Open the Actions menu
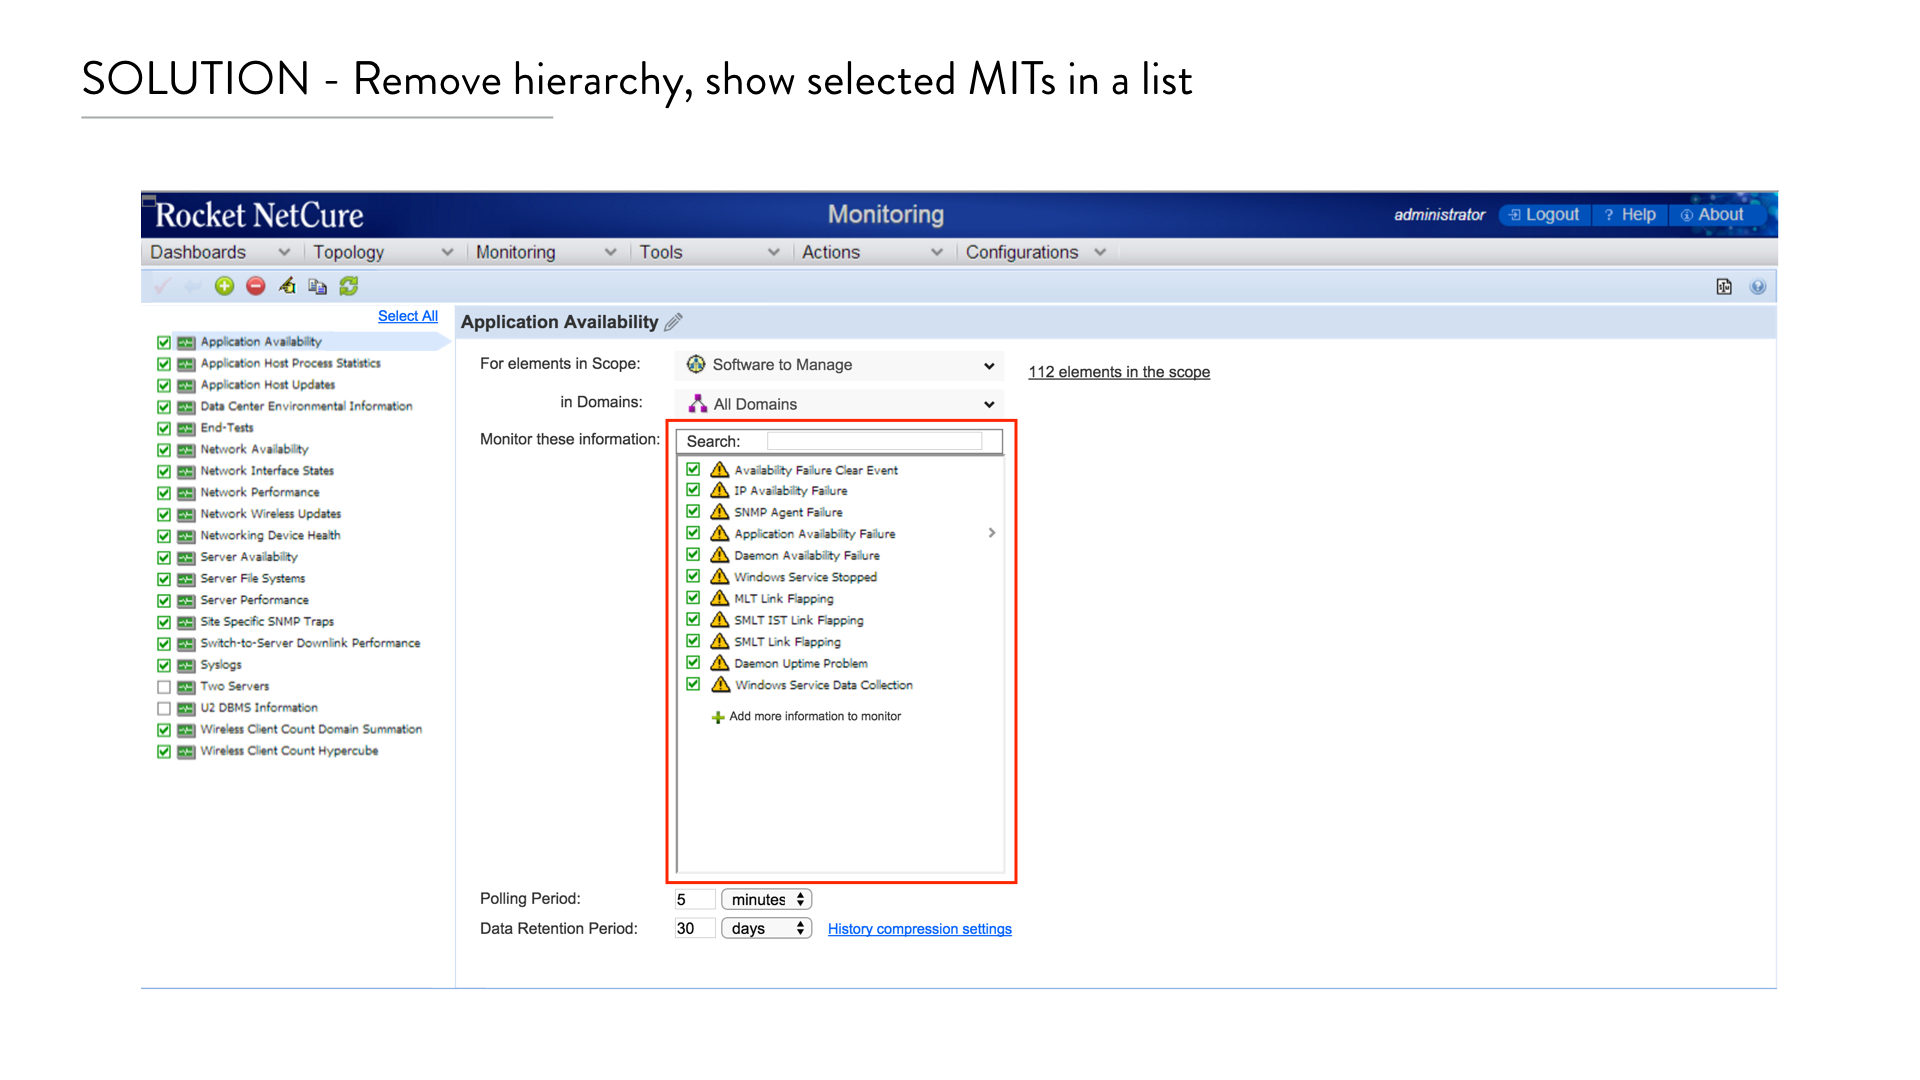This screenshot has width=1920, height=1080. click(872, 253)
